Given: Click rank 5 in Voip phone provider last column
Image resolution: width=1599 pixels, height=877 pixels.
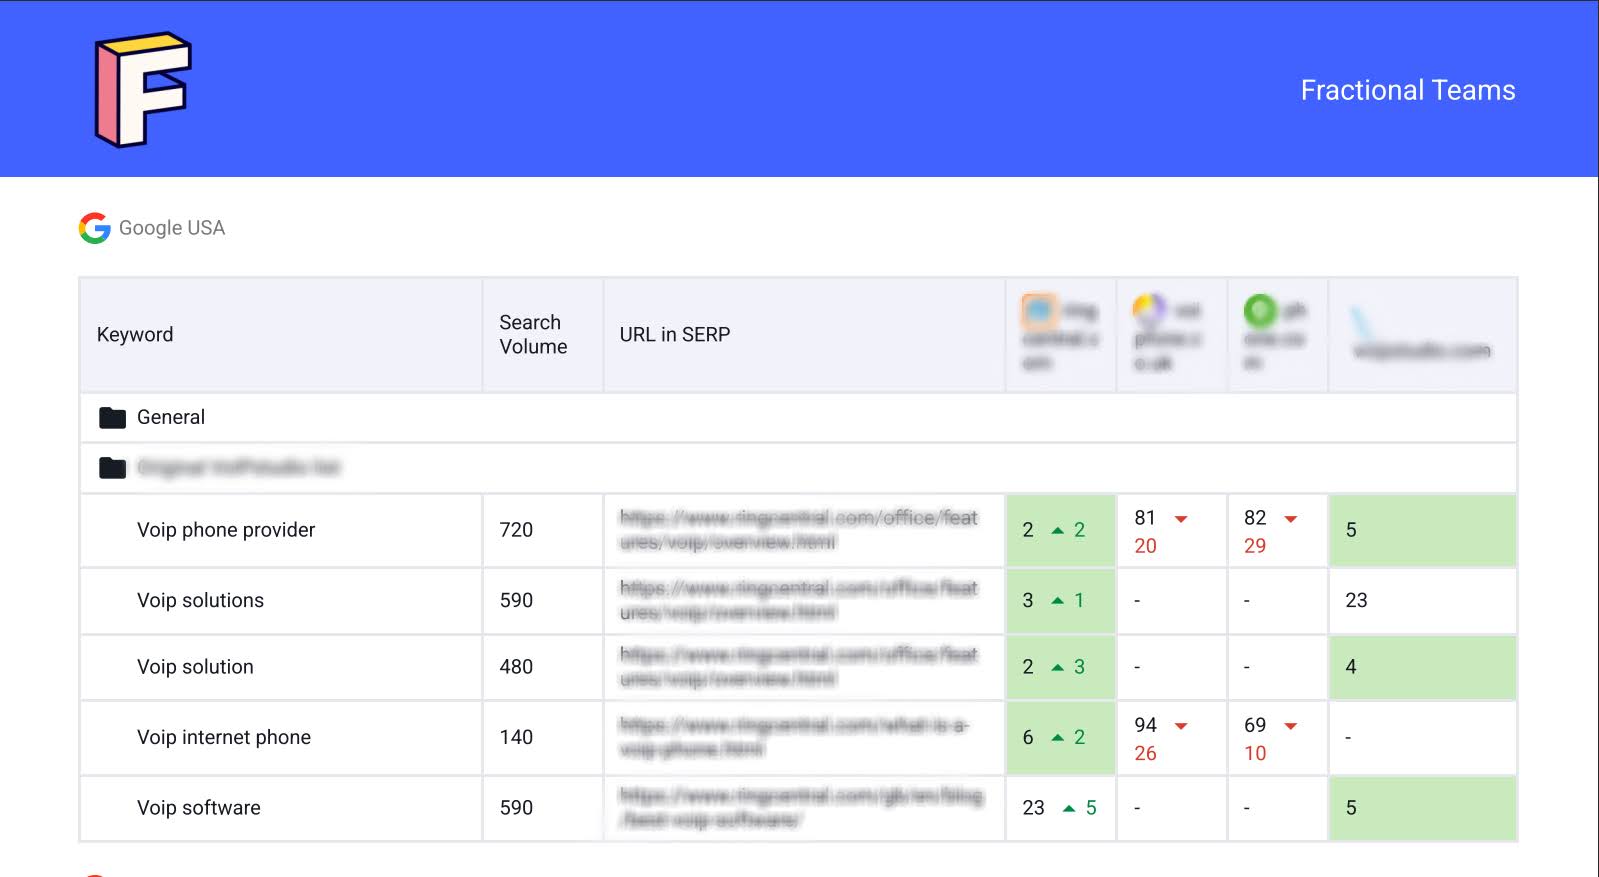Looking at the screenshot, I should (1351, 530).
